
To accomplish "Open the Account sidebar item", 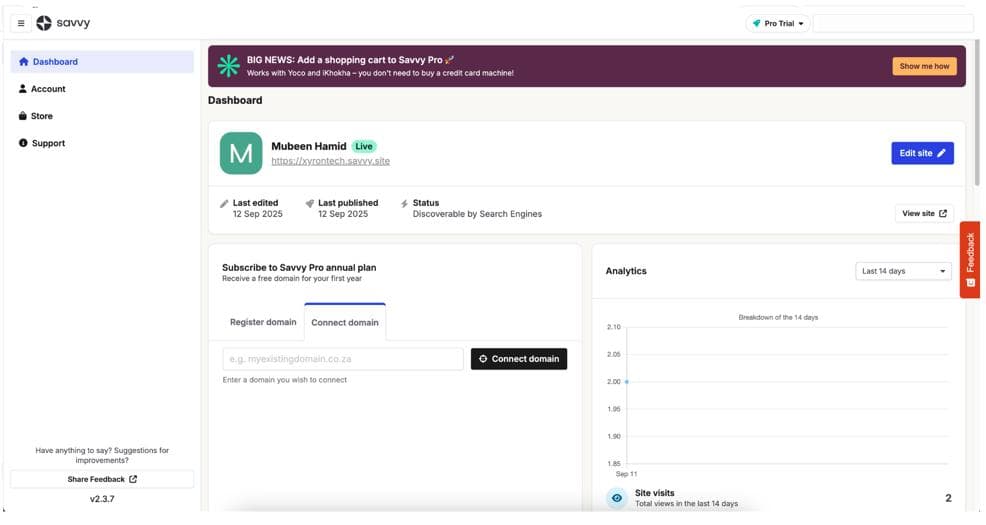I will (x=47, y=89).
